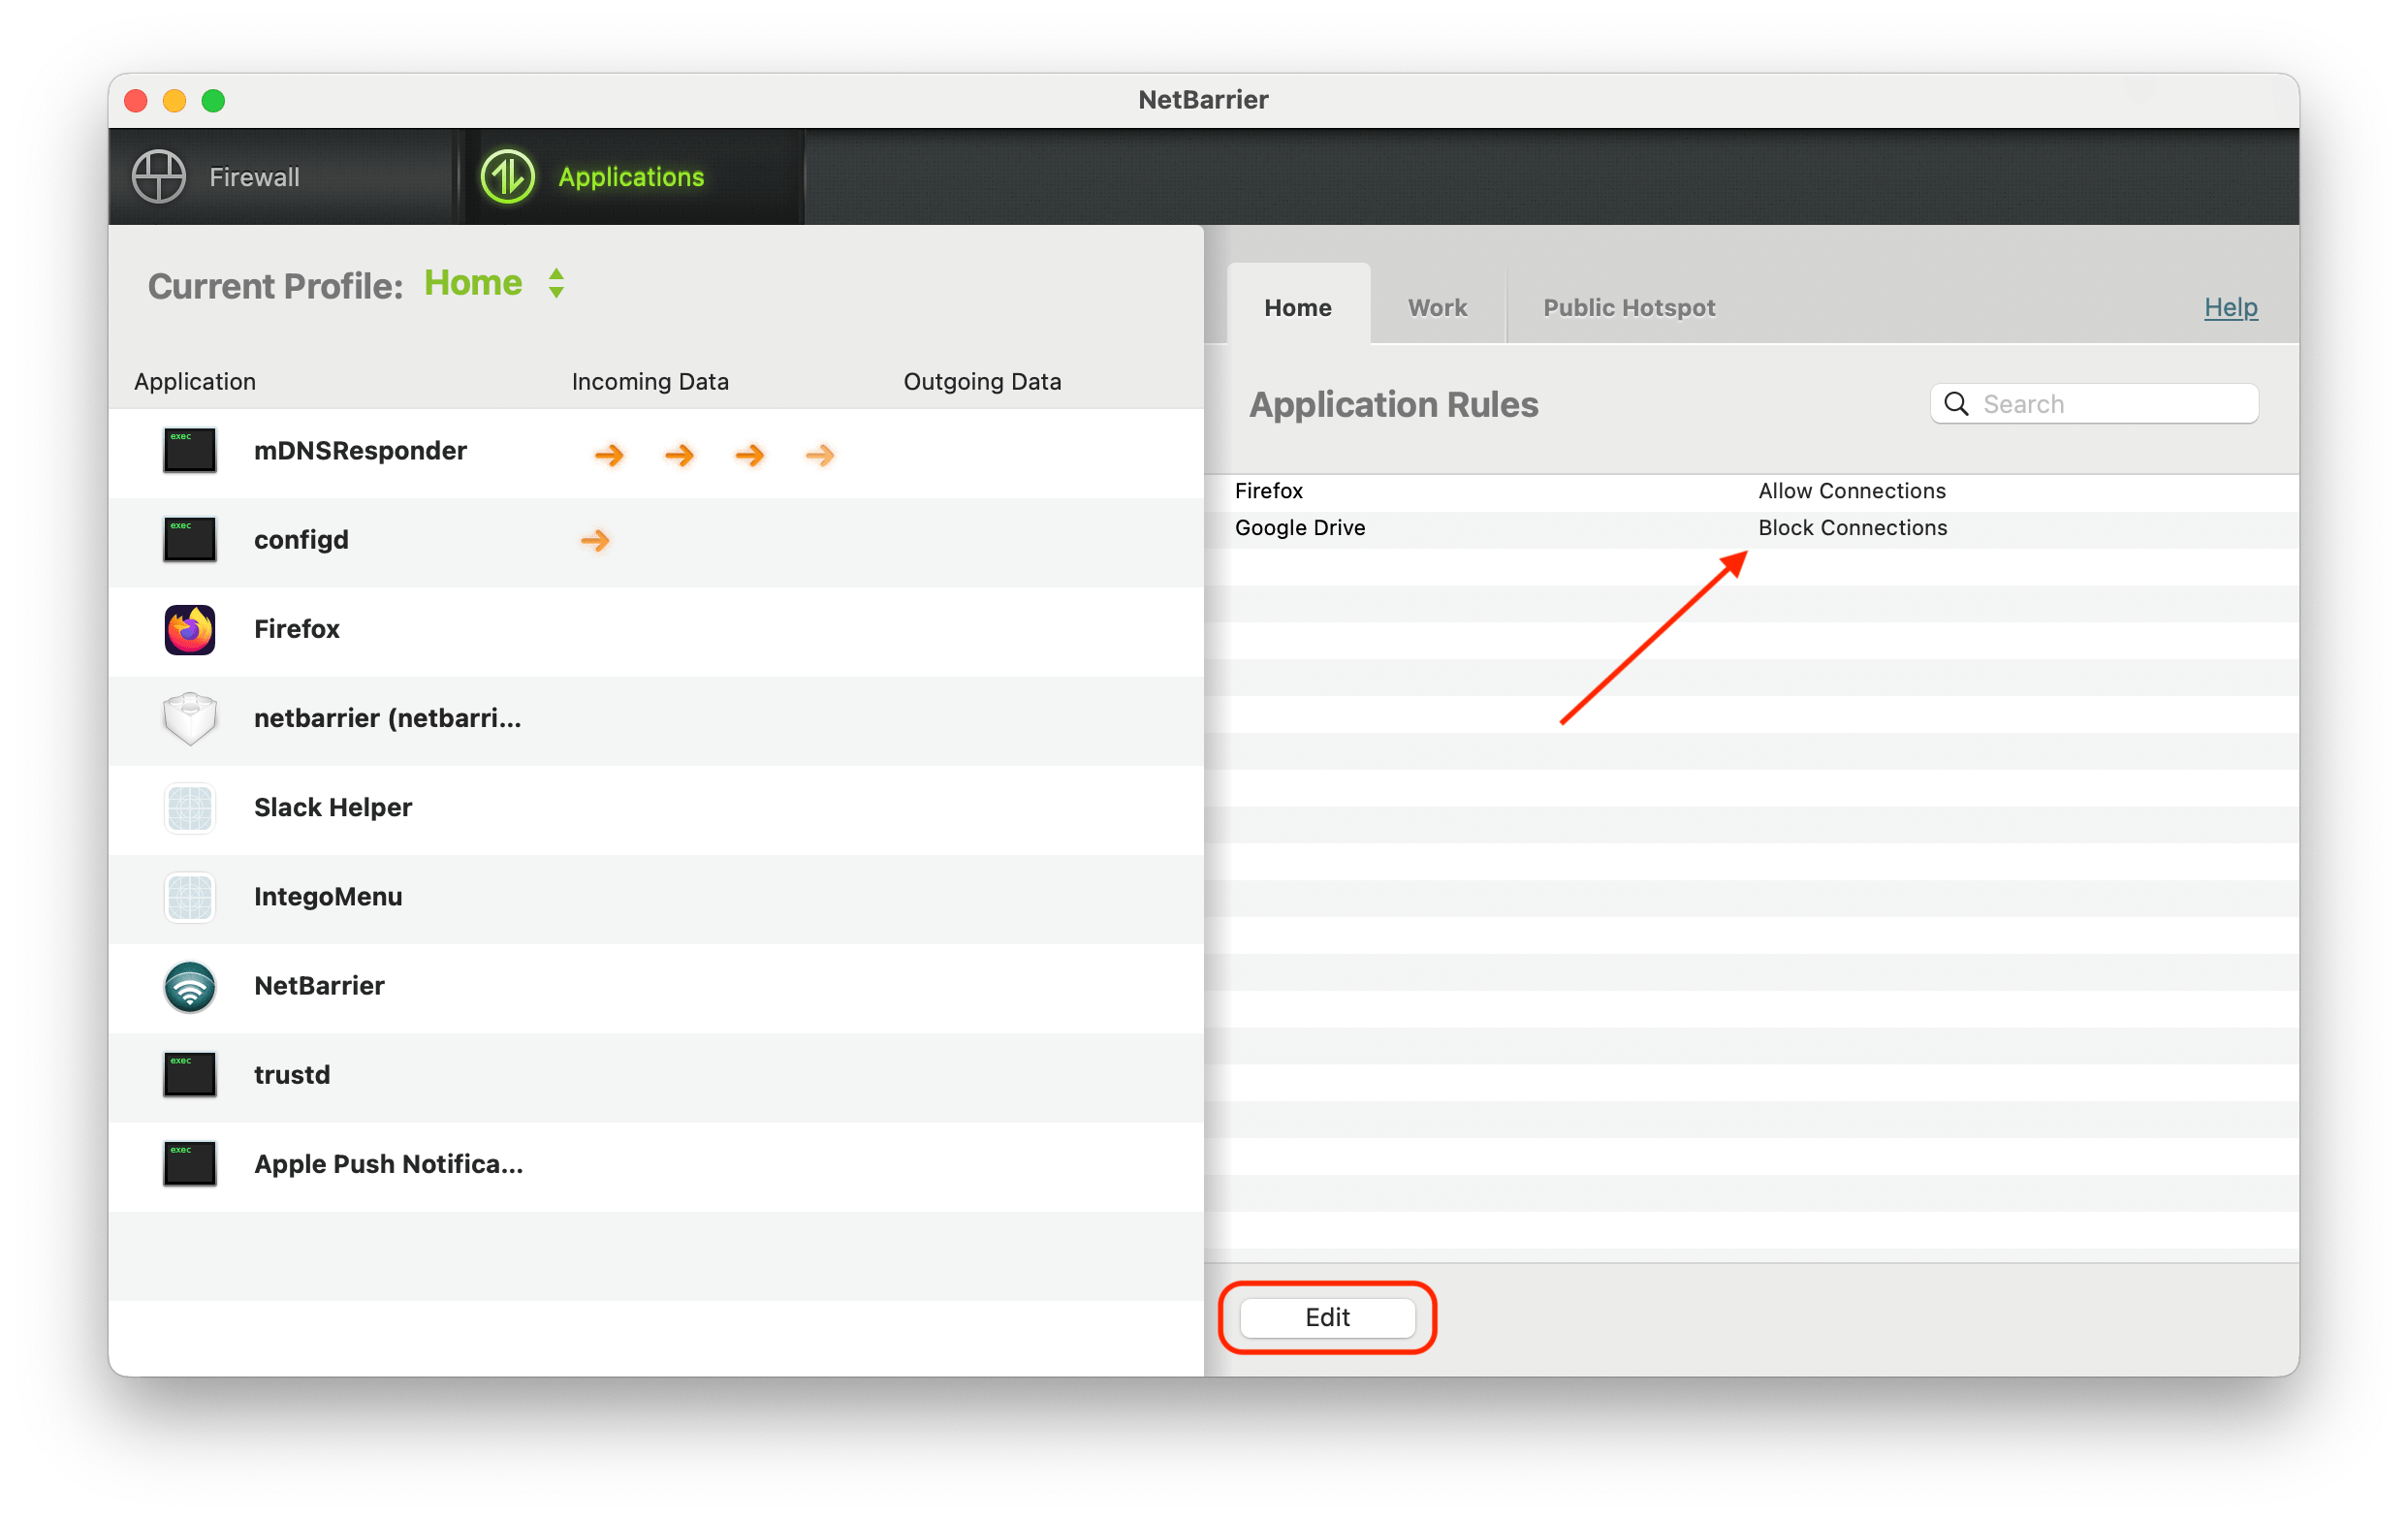The height and width of the screenshot is (1520, 2408).
Task: Click the Edit button below Application Rules
Action: pyautogui.click(x=1327, y=1317)
